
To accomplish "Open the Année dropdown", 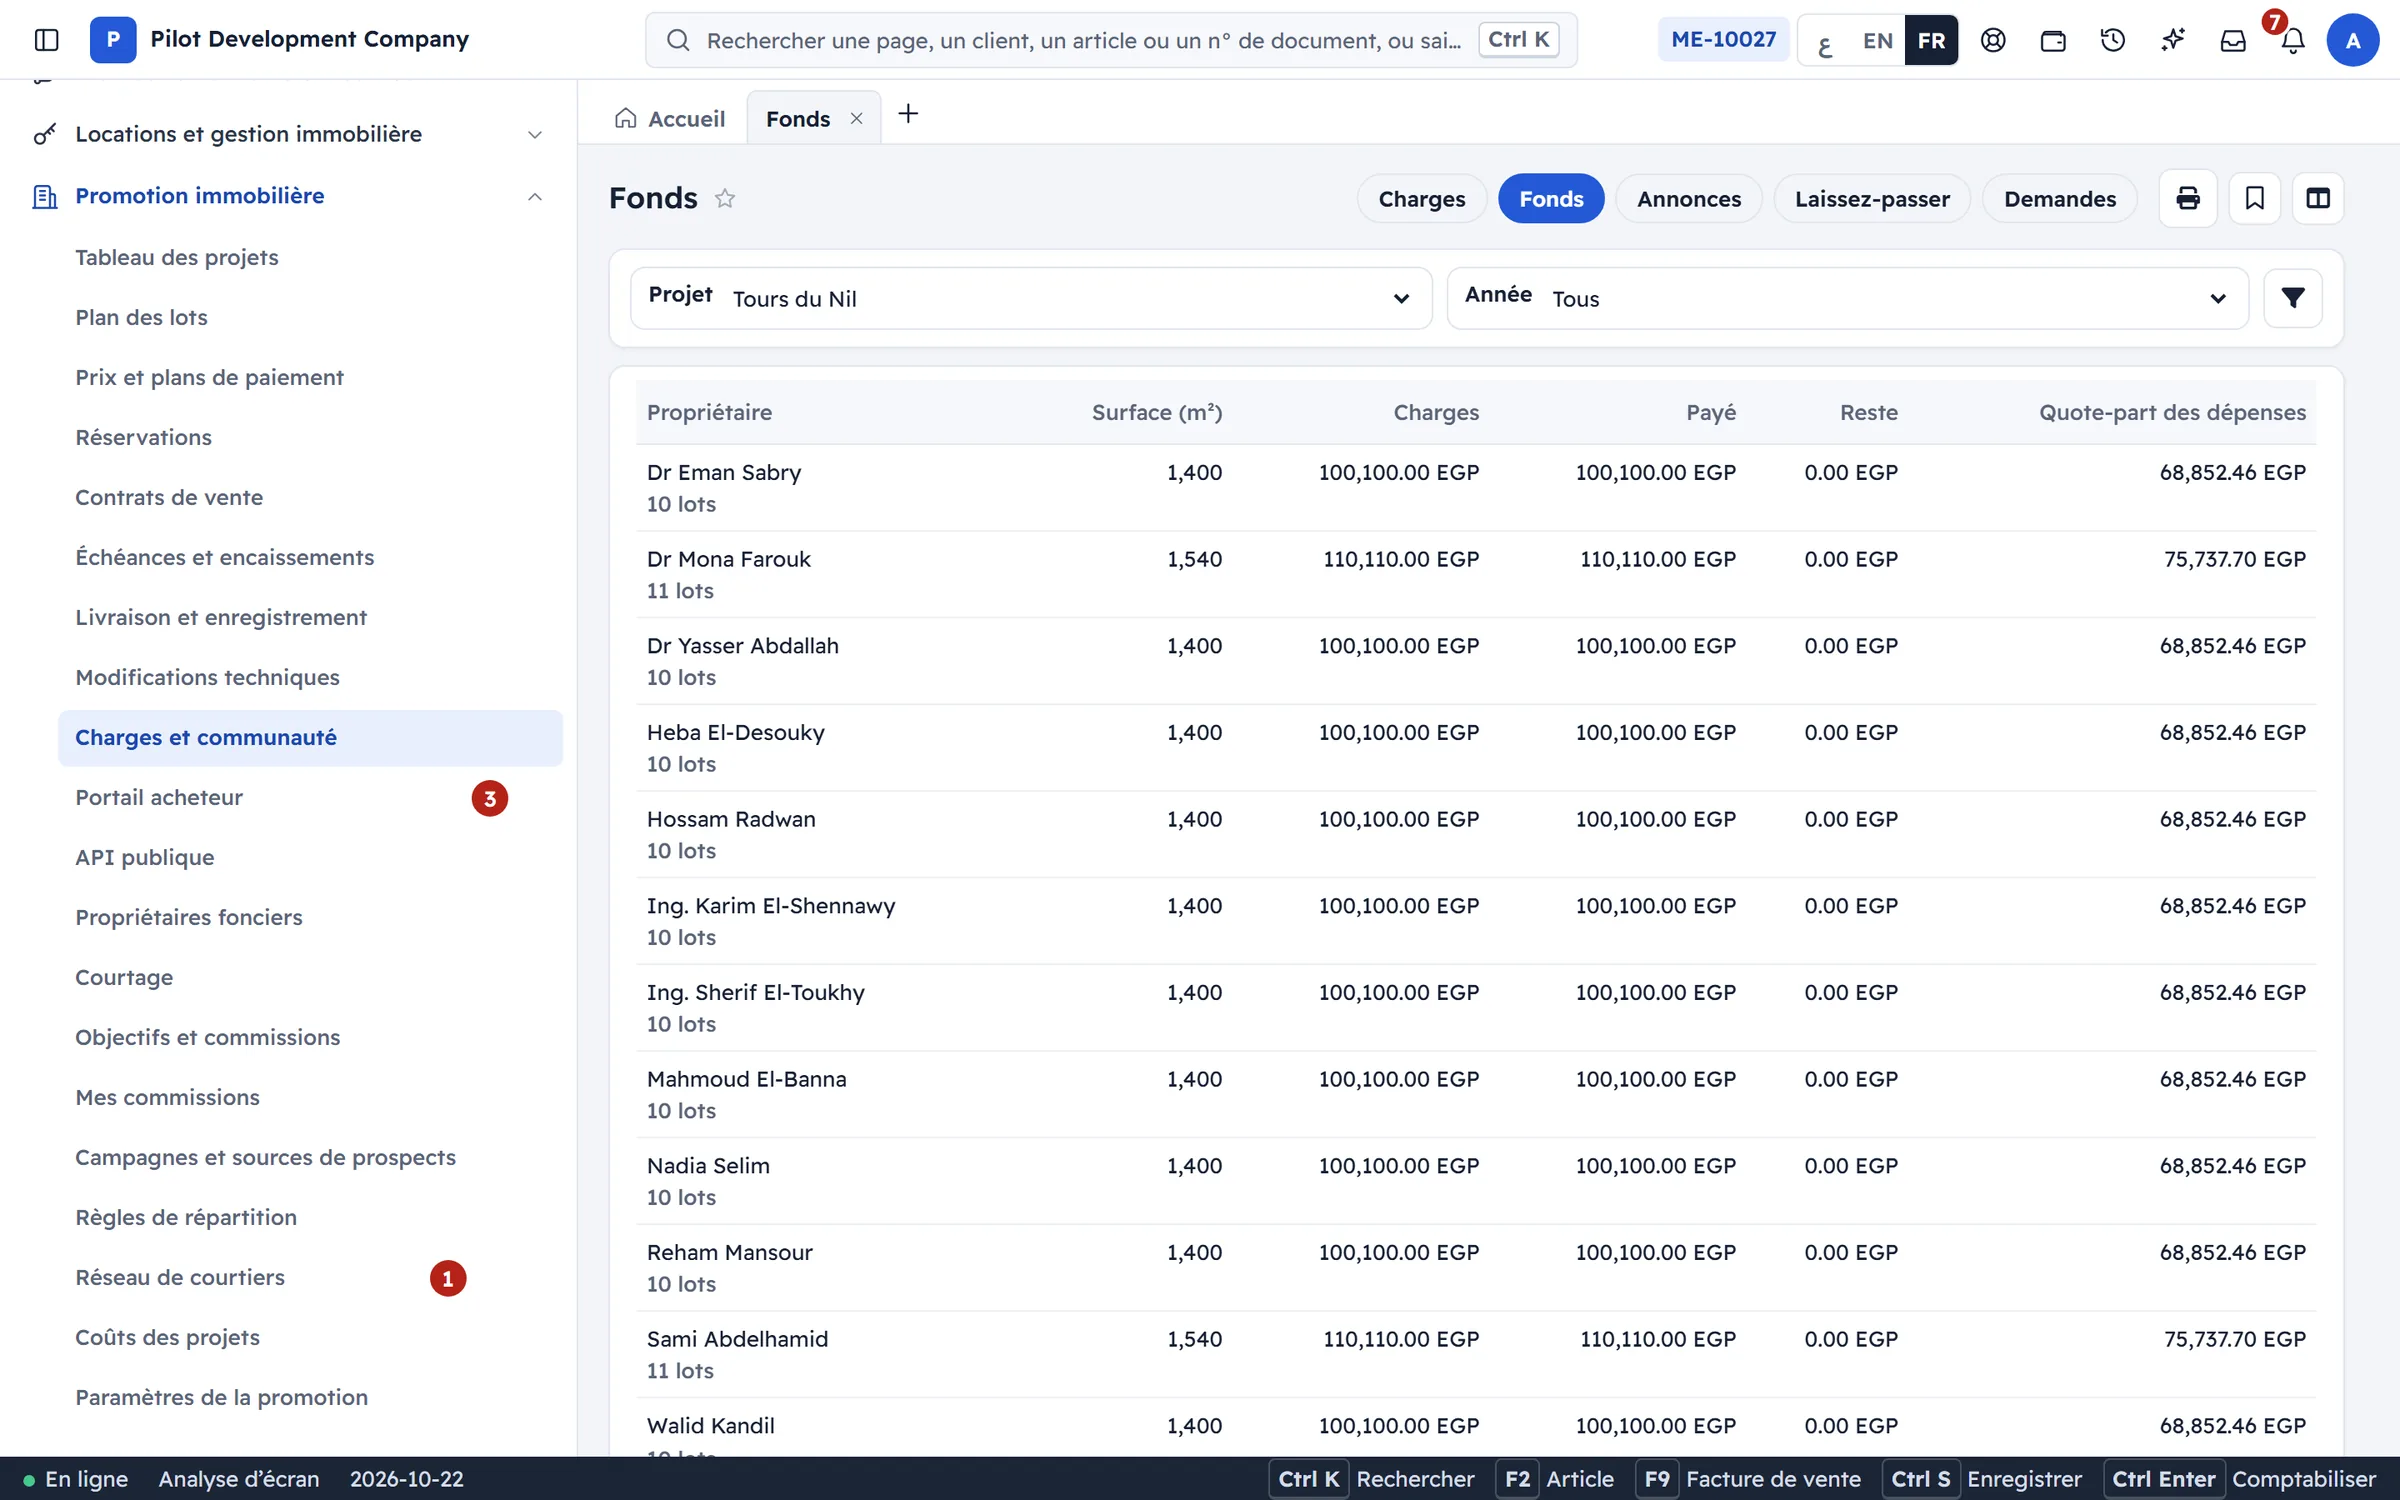I will point(1847,298).
